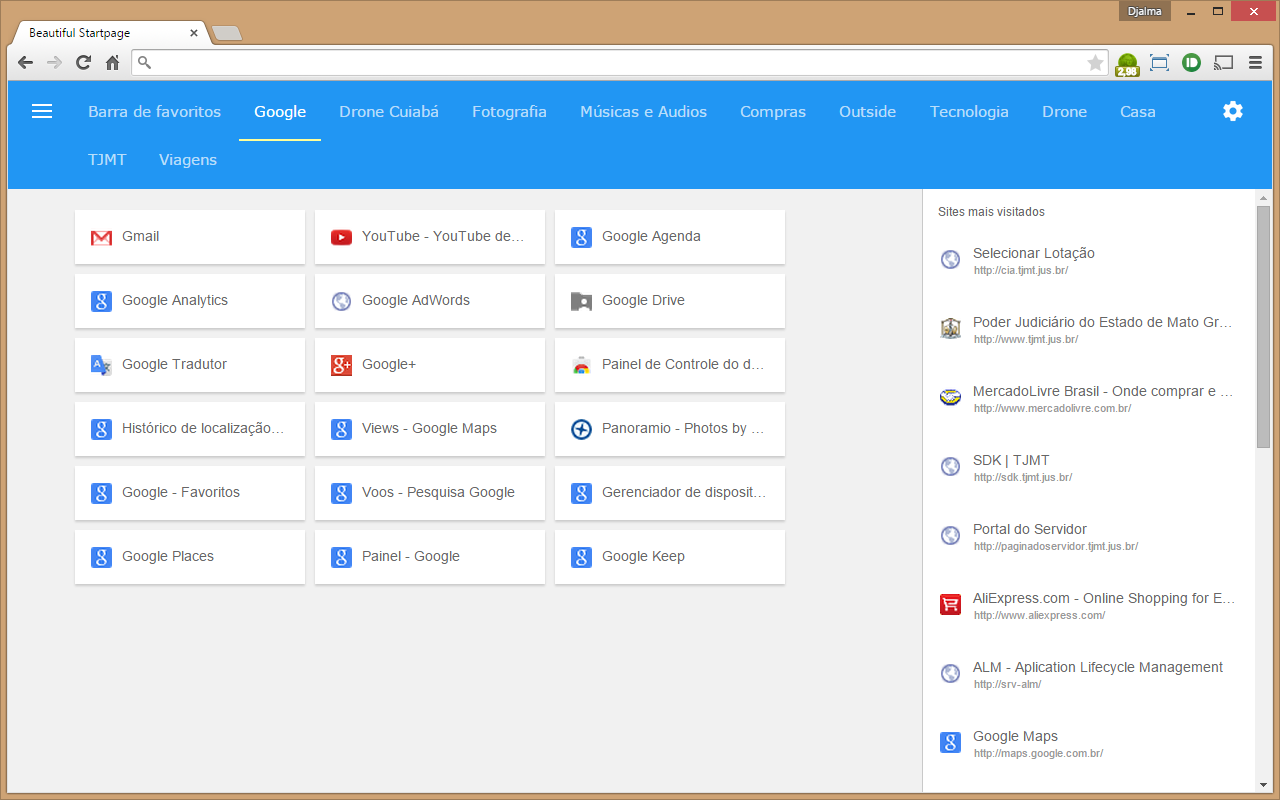Image resolution: width=1280 pixels, height=800 pixels.
Task: Click the sidebar vertical scrollbar thumb
Action: tap(1263, 326)
